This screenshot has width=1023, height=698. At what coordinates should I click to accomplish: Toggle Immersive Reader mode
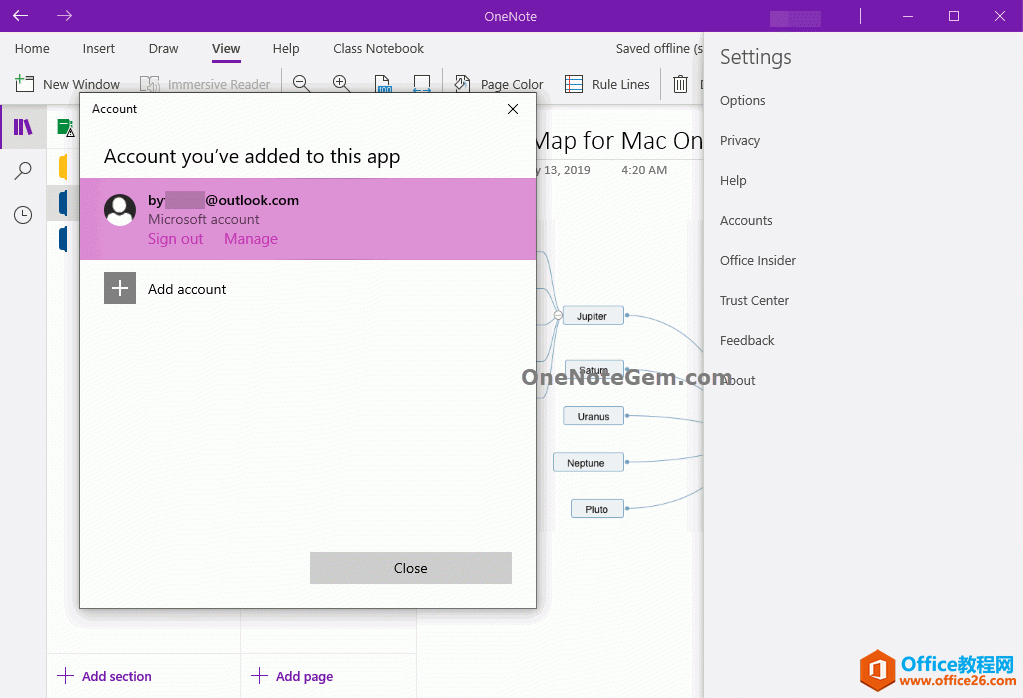coord(205,84)
